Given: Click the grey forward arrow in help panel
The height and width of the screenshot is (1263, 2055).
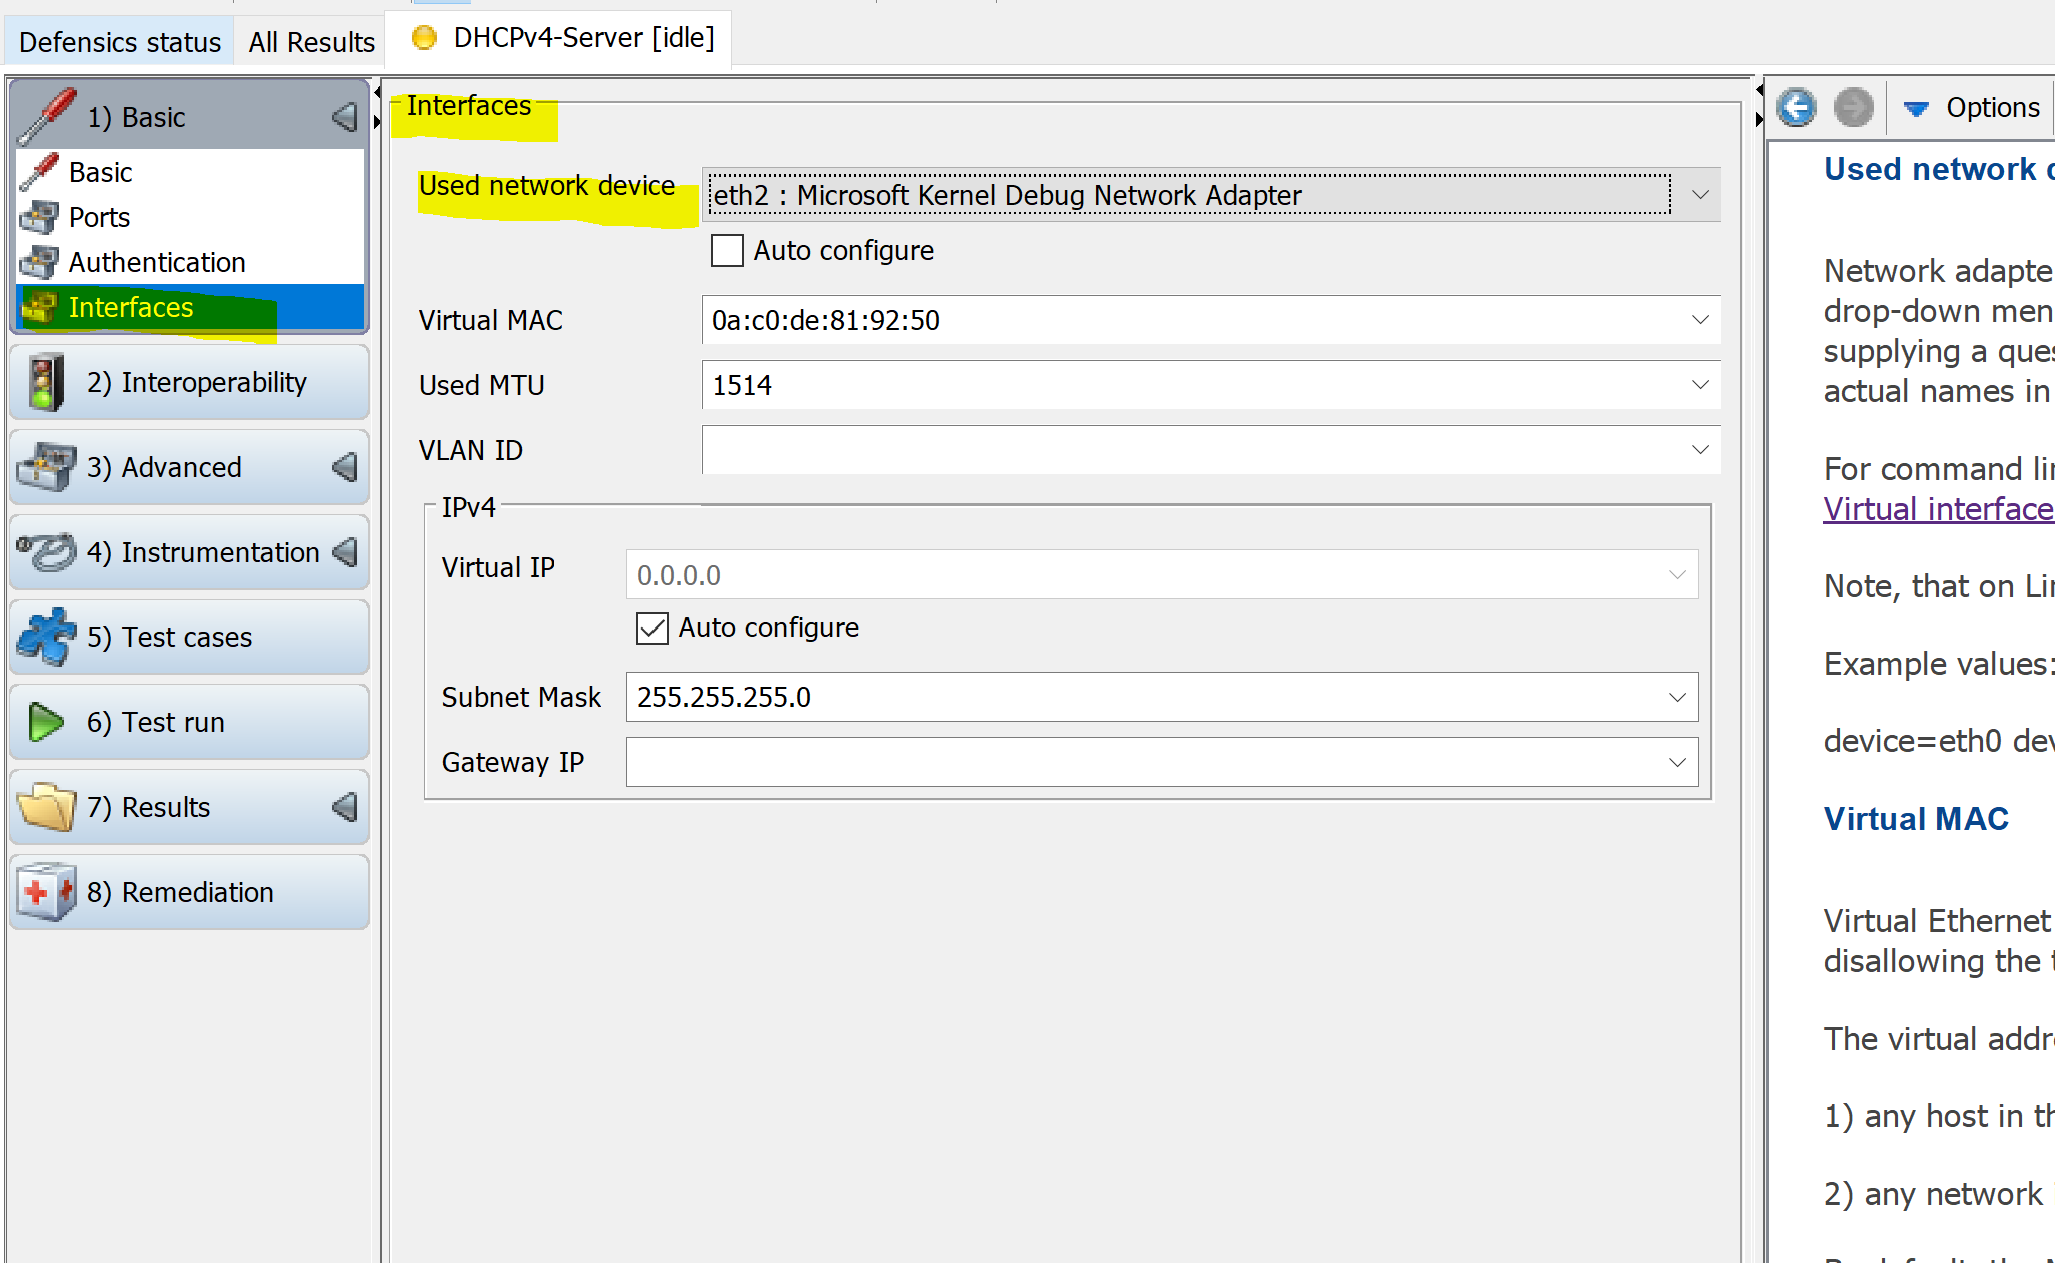Looking at the screenshot, I should pos(1853,107).
